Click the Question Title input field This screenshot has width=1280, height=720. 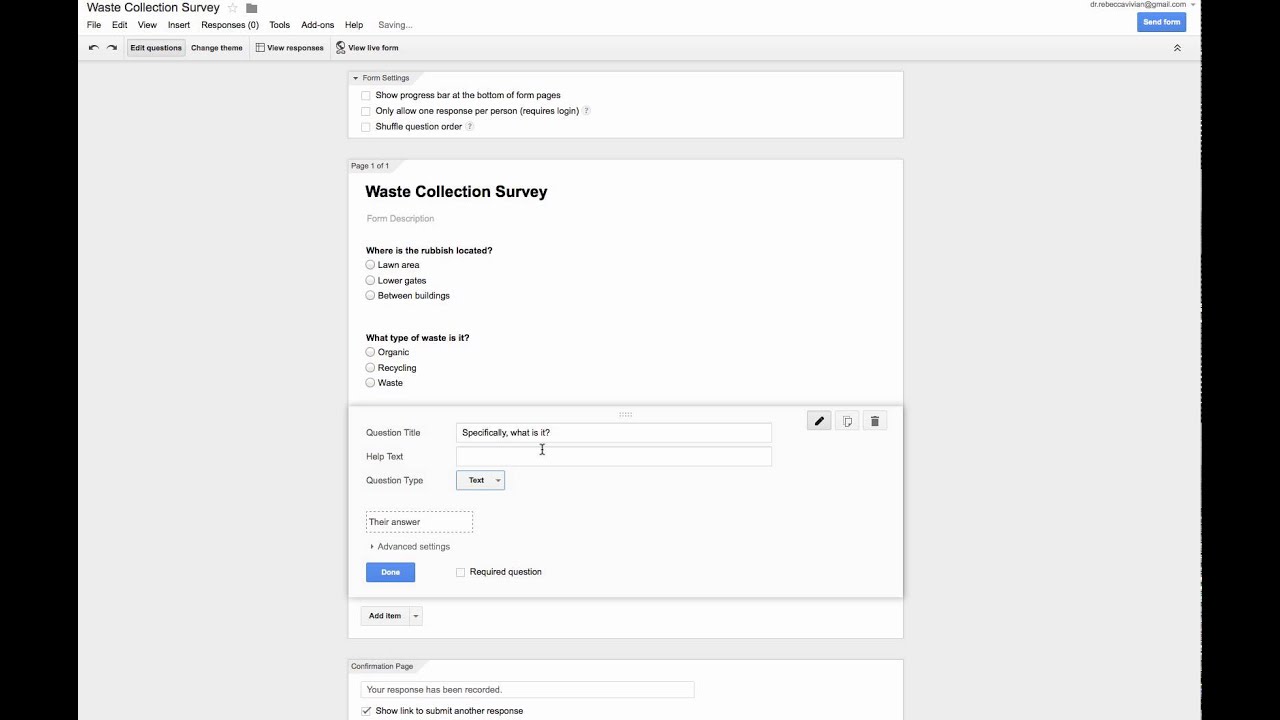coord(614,433)
